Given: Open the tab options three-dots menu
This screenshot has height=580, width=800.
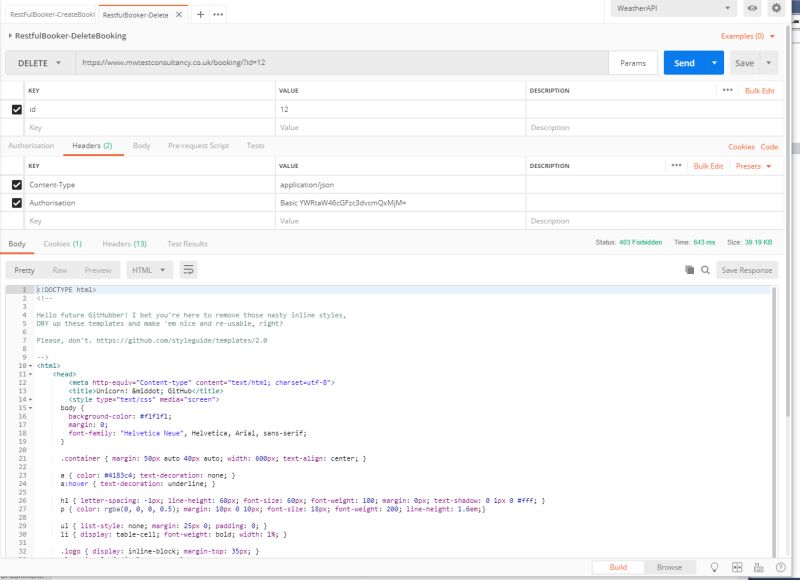Looking at the screenshot, I should (x=218, y=14).
